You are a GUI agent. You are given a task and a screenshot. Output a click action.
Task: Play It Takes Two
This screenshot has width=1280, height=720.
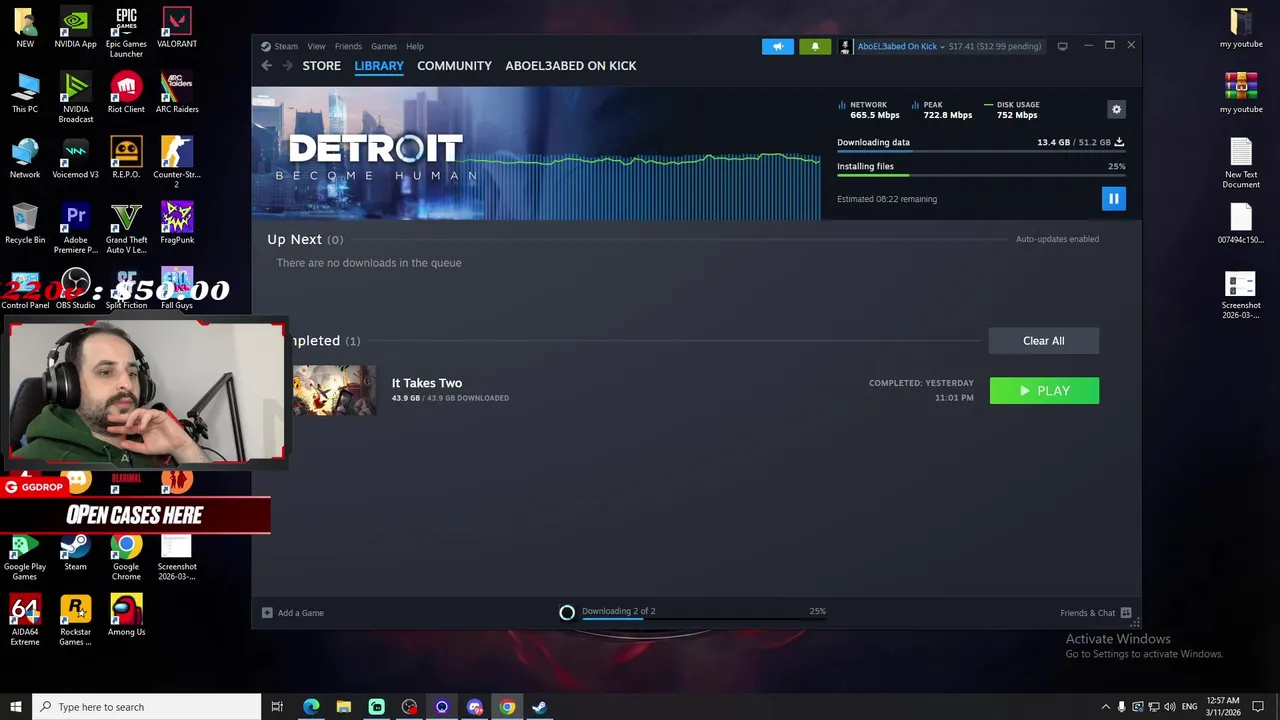(1044, 391)
